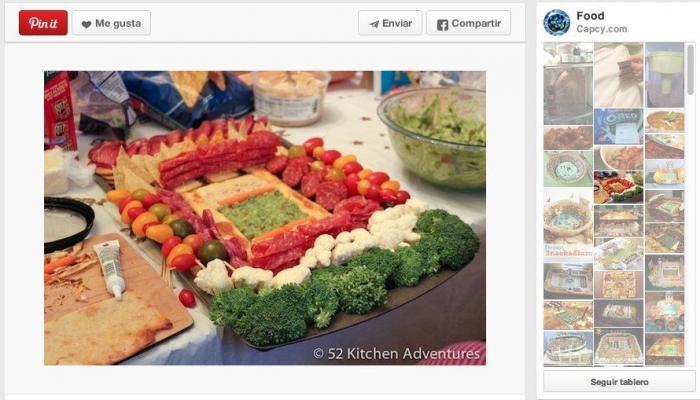Select the highlighted veggie stadium thumbnail
This screenshot has width=700, height=400.
619,187
